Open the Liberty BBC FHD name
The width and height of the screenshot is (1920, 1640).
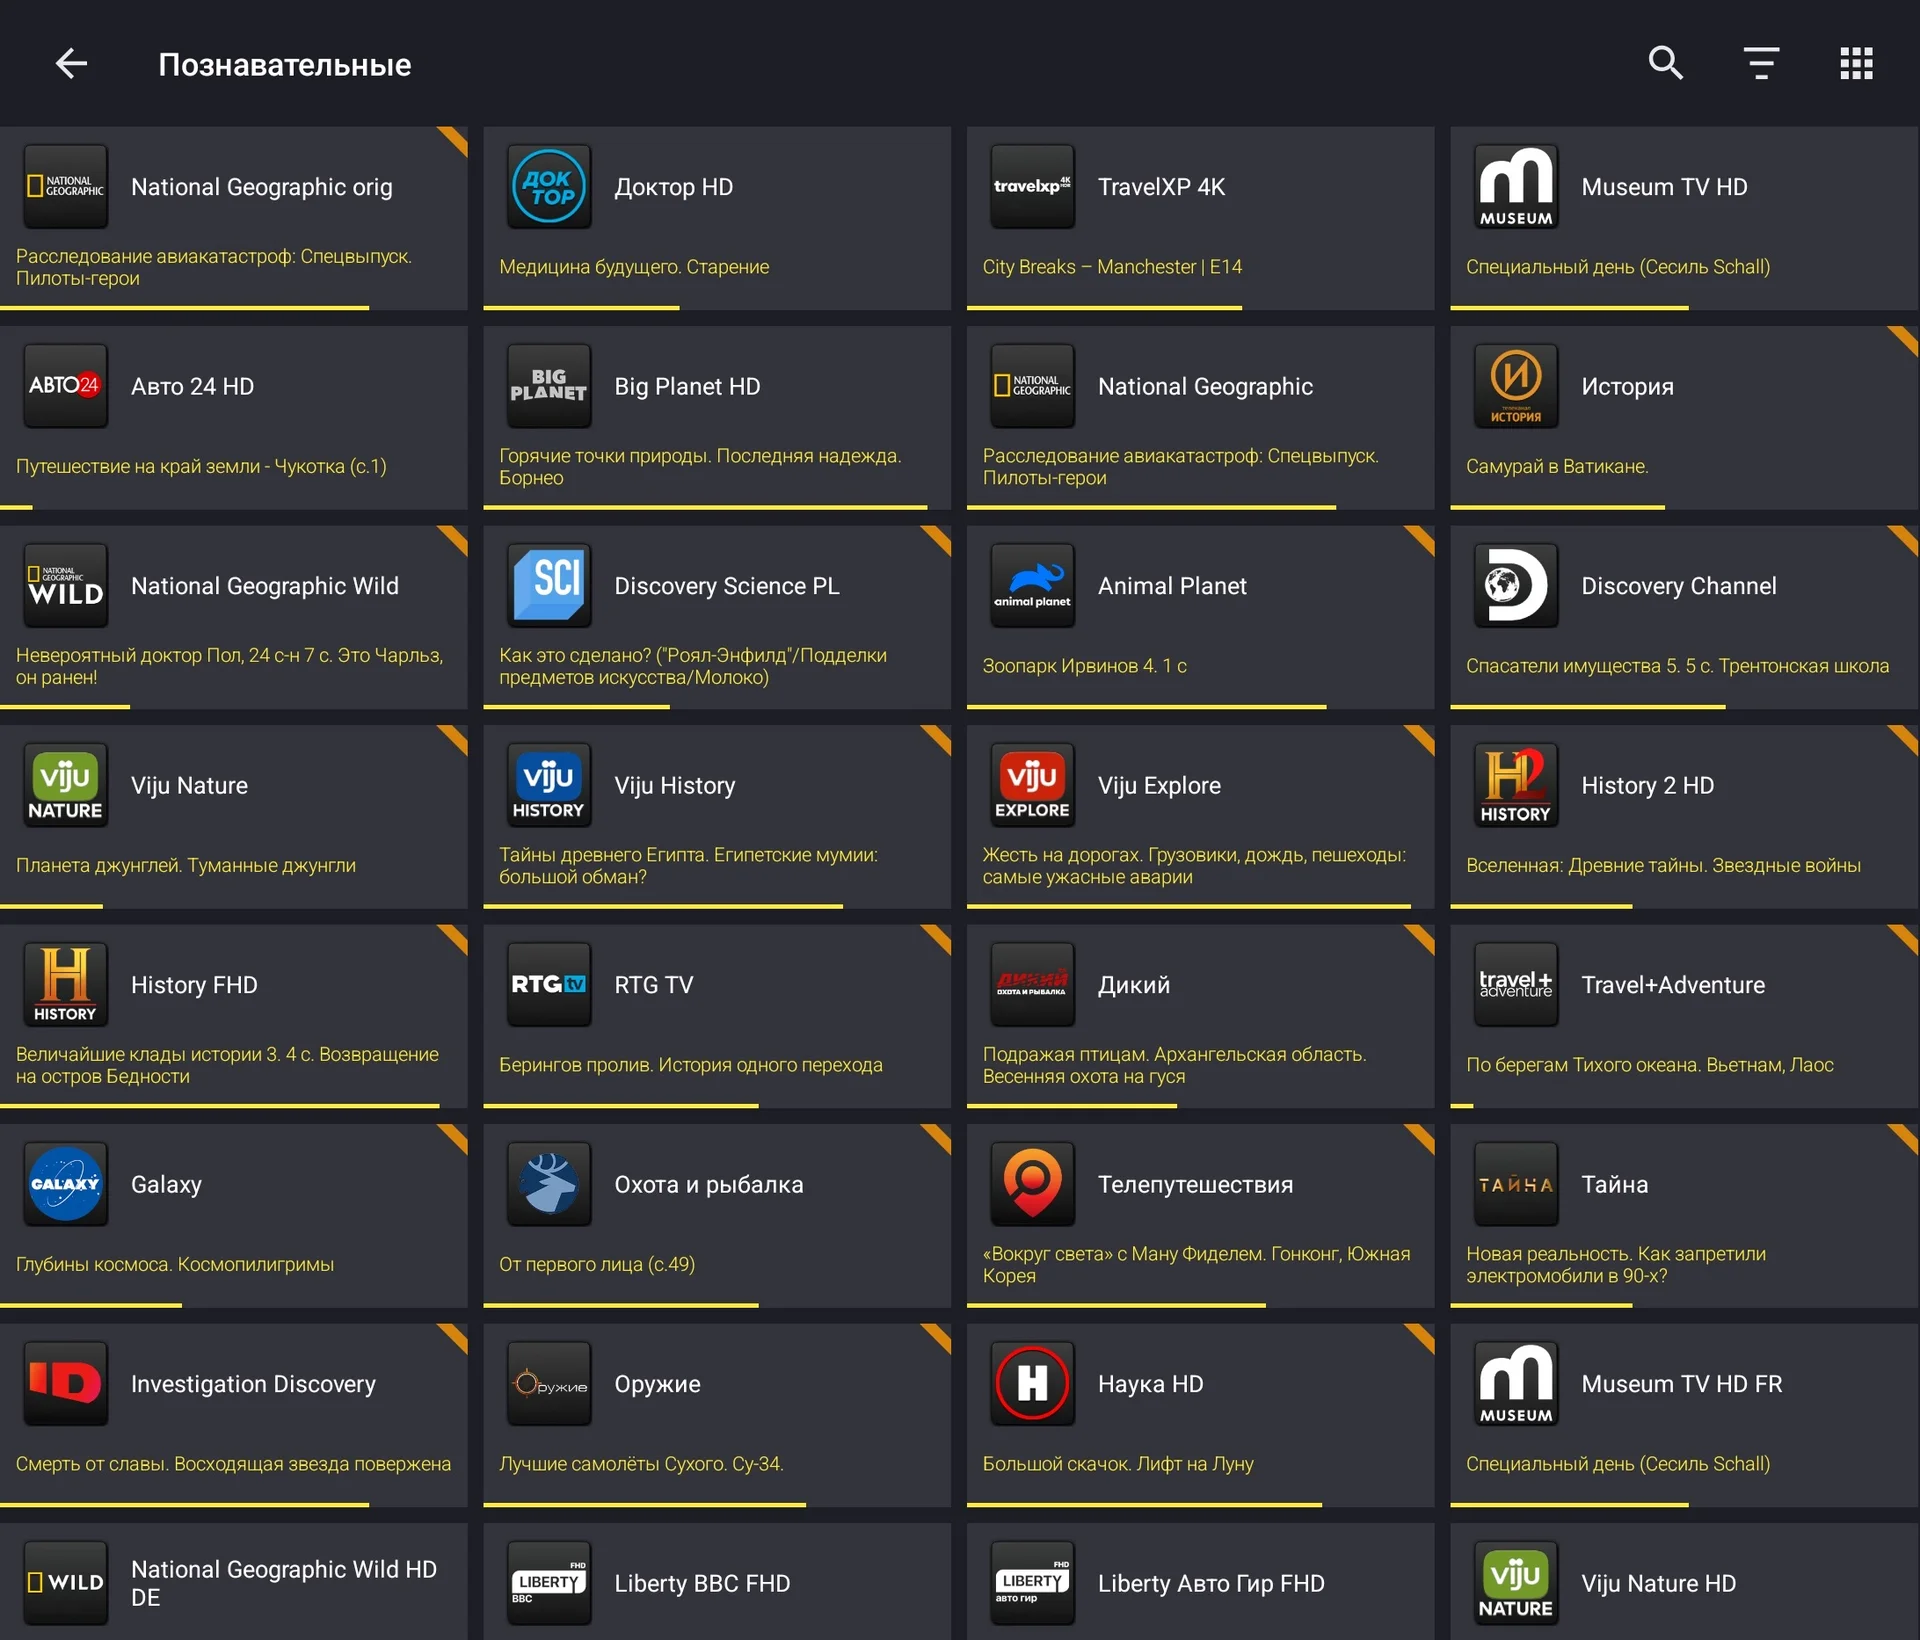click(x=702, y=1583)
